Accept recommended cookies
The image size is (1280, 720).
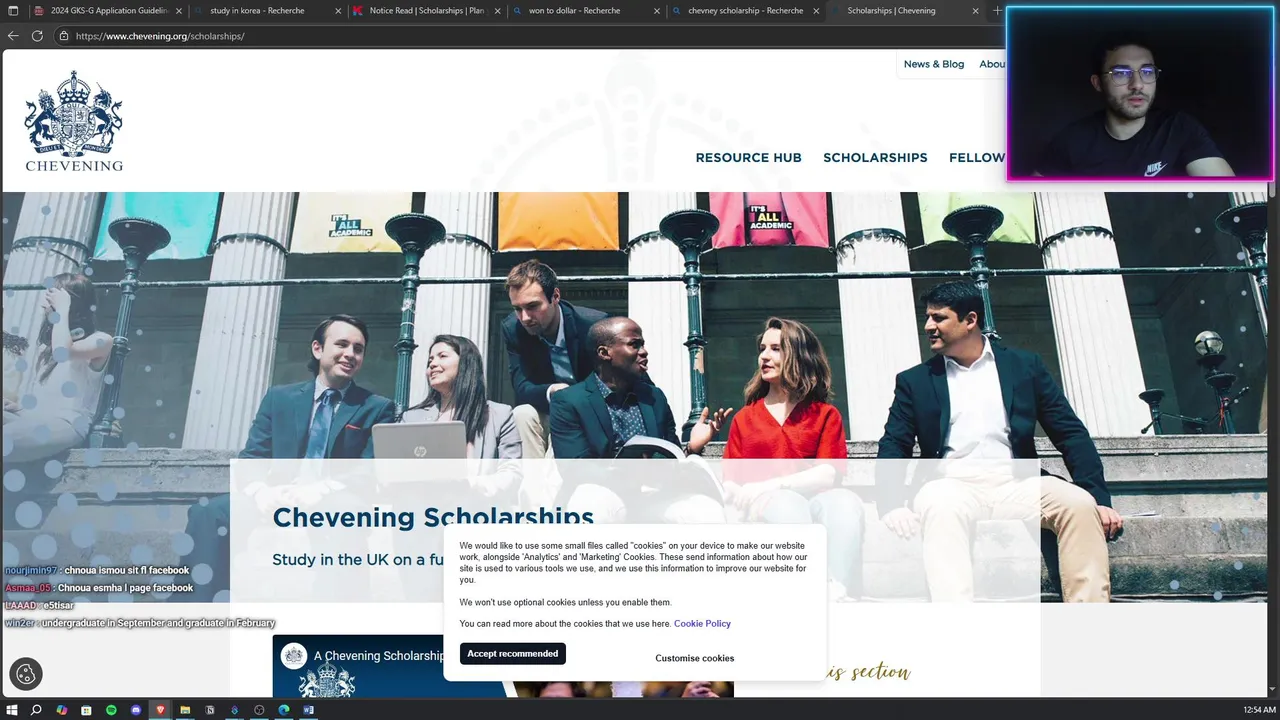513,654
